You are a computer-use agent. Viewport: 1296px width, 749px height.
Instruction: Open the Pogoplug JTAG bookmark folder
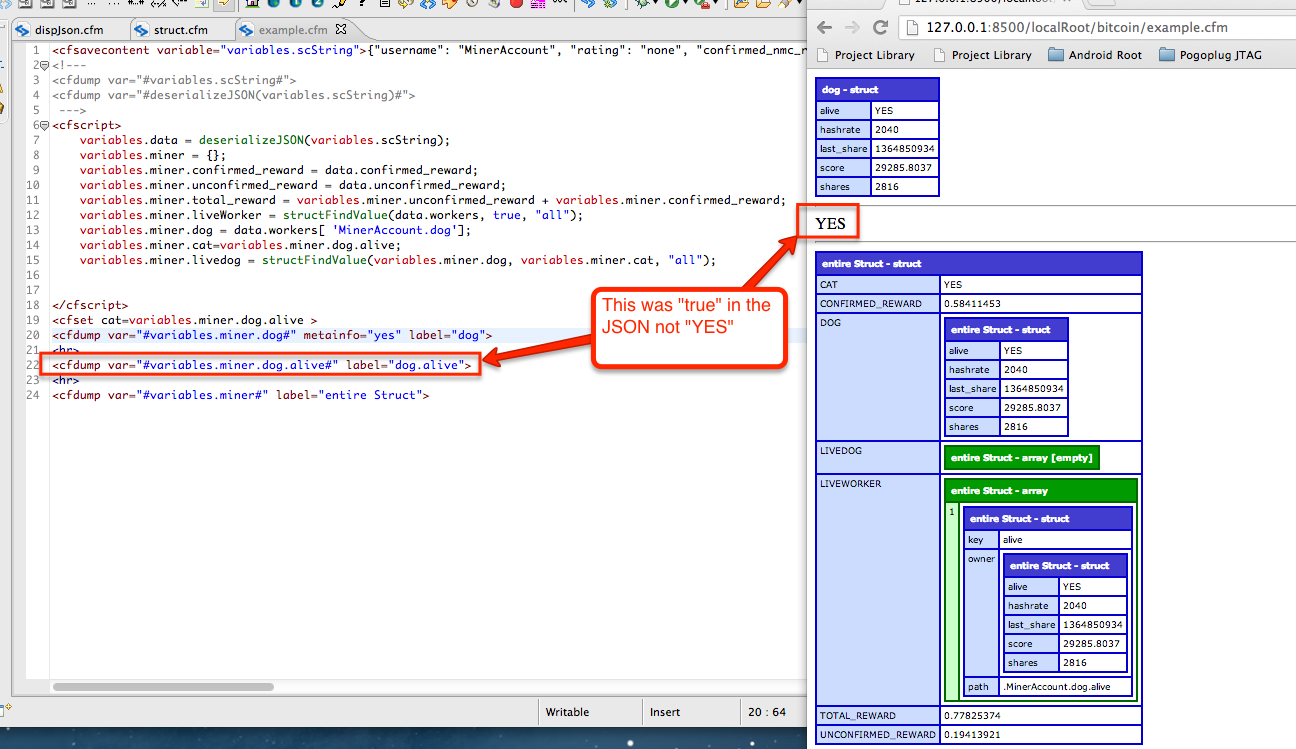1210,55
